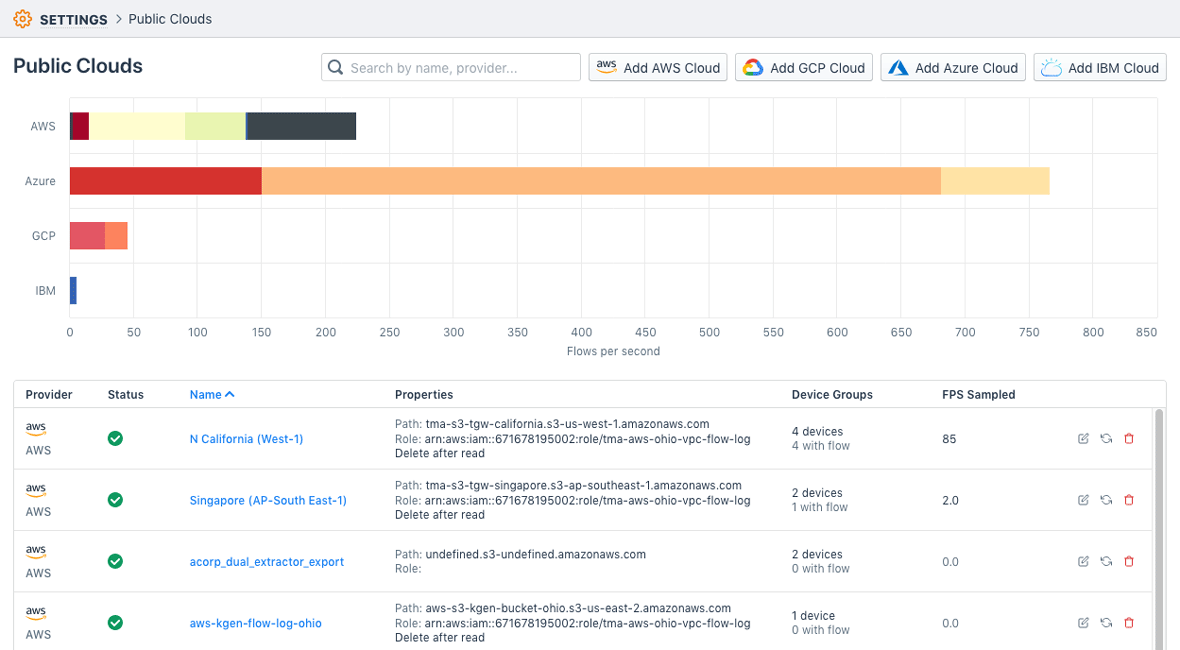Click the Add IBM Cloud button
1180x650 pixels.
(1099, 67)
